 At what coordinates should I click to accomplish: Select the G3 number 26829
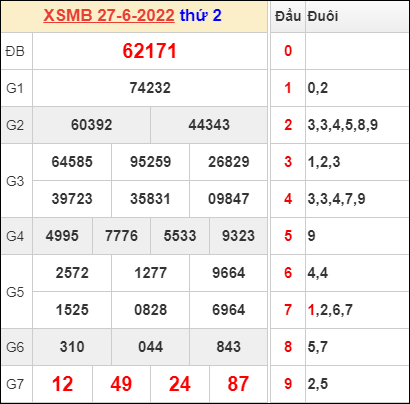coord(229,162)
